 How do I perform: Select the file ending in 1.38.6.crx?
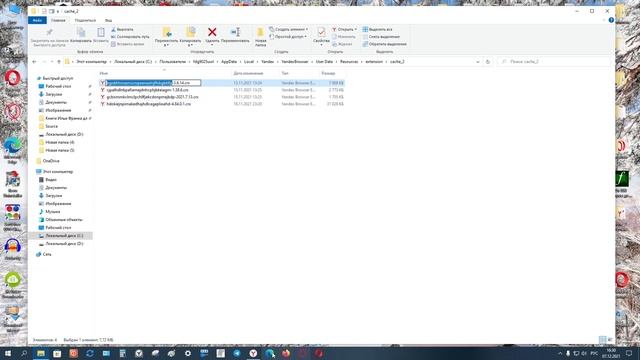click(147, 90)
